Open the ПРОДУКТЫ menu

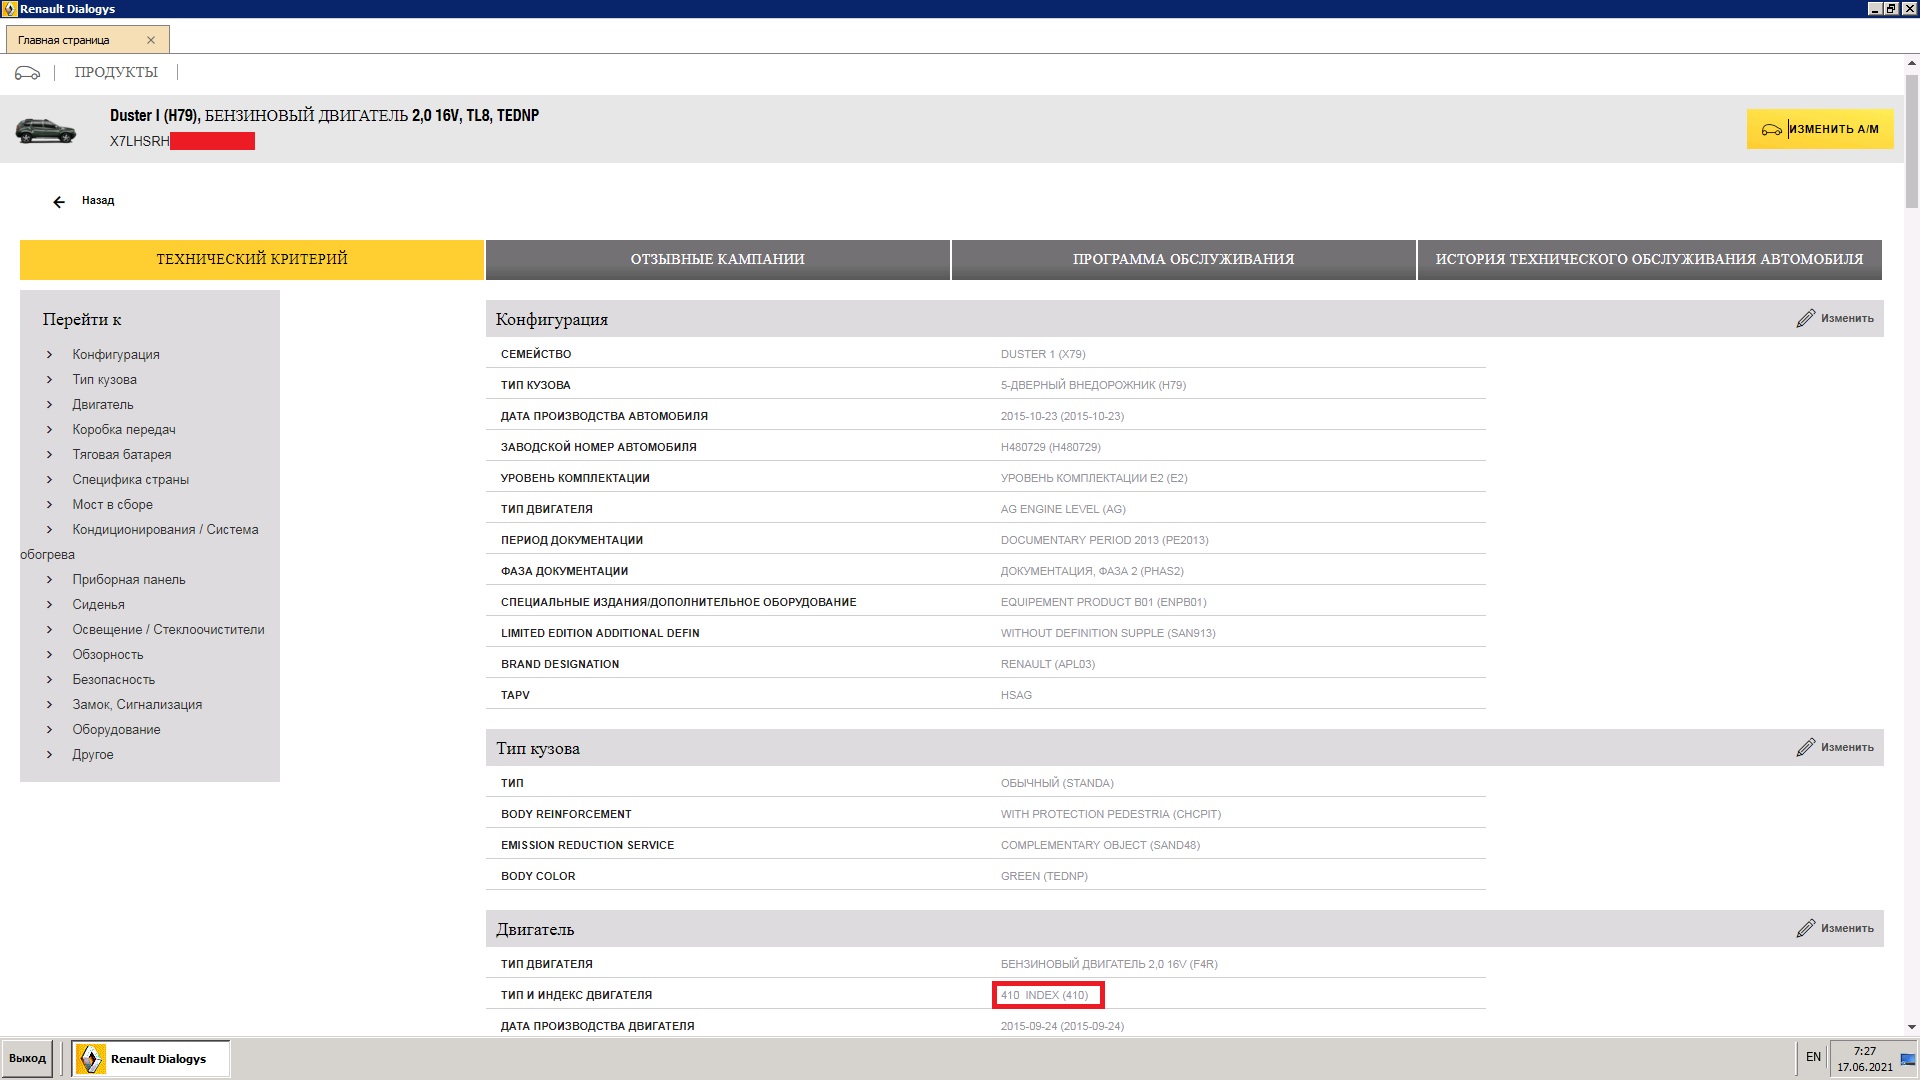pyautogui.click(x=116, y=72)
